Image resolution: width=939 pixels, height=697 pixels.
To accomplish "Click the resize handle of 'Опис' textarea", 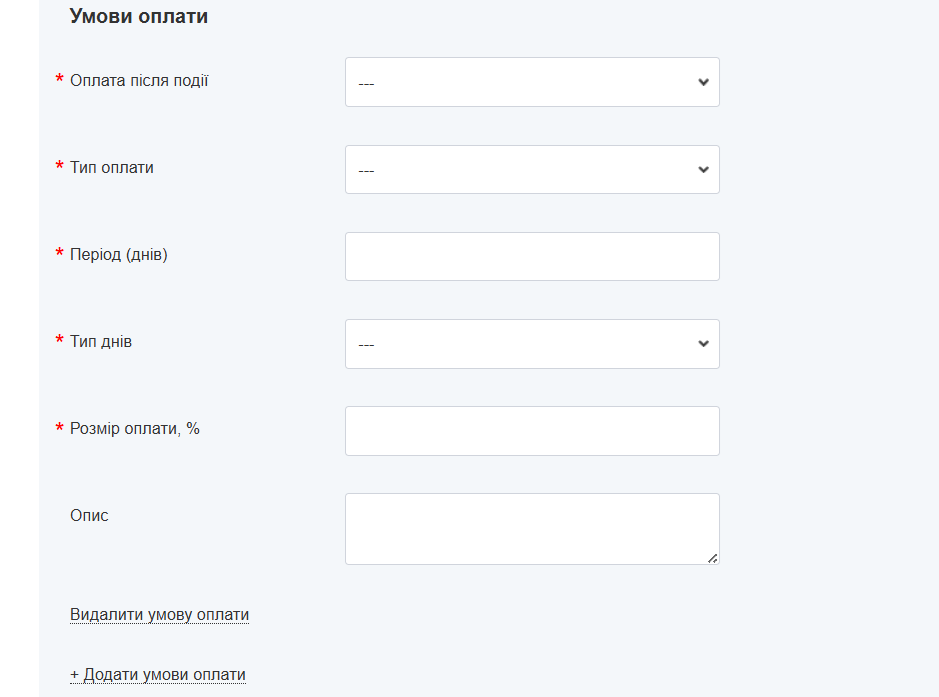I will (712, 558).
